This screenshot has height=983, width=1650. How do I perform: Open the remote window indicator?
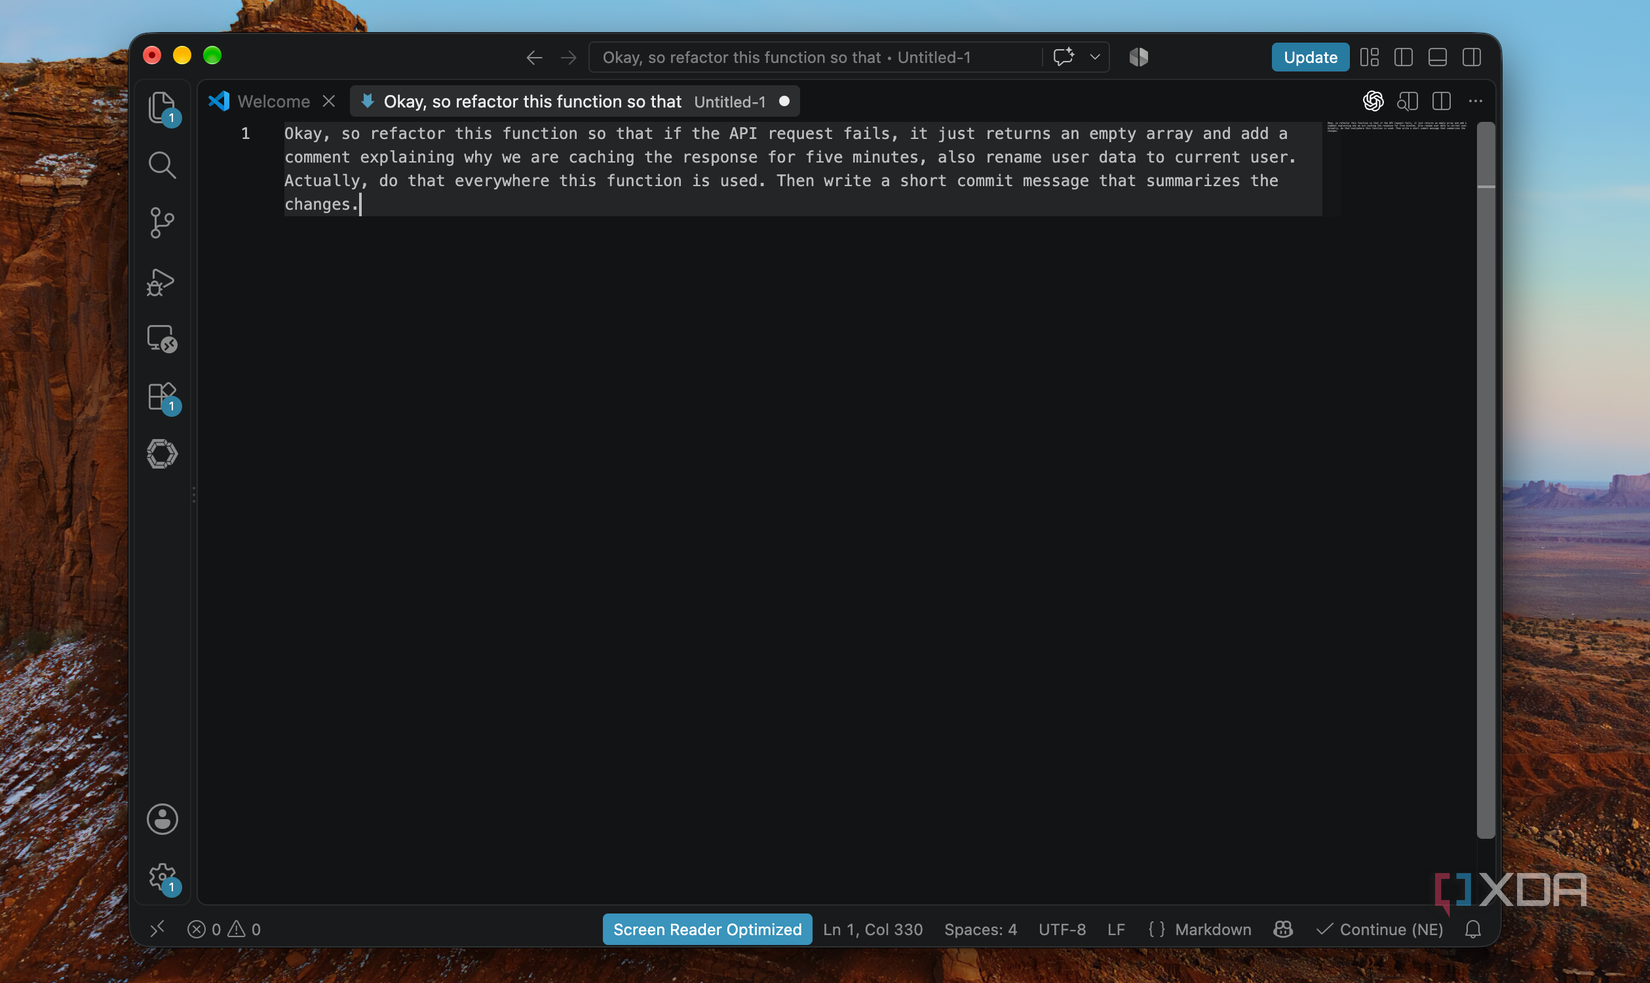157,929
